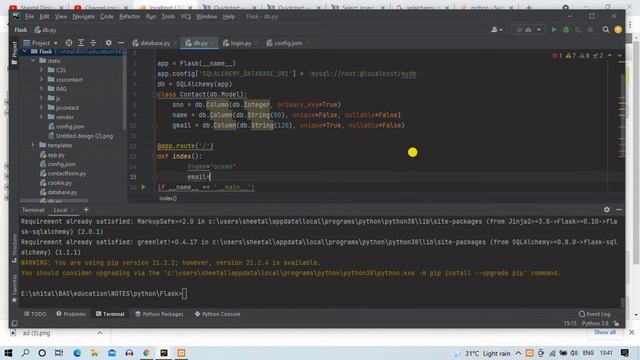This screenshot has height=360, width=640.
Task: Open the Project view dropdown
Action: (41, 43)
